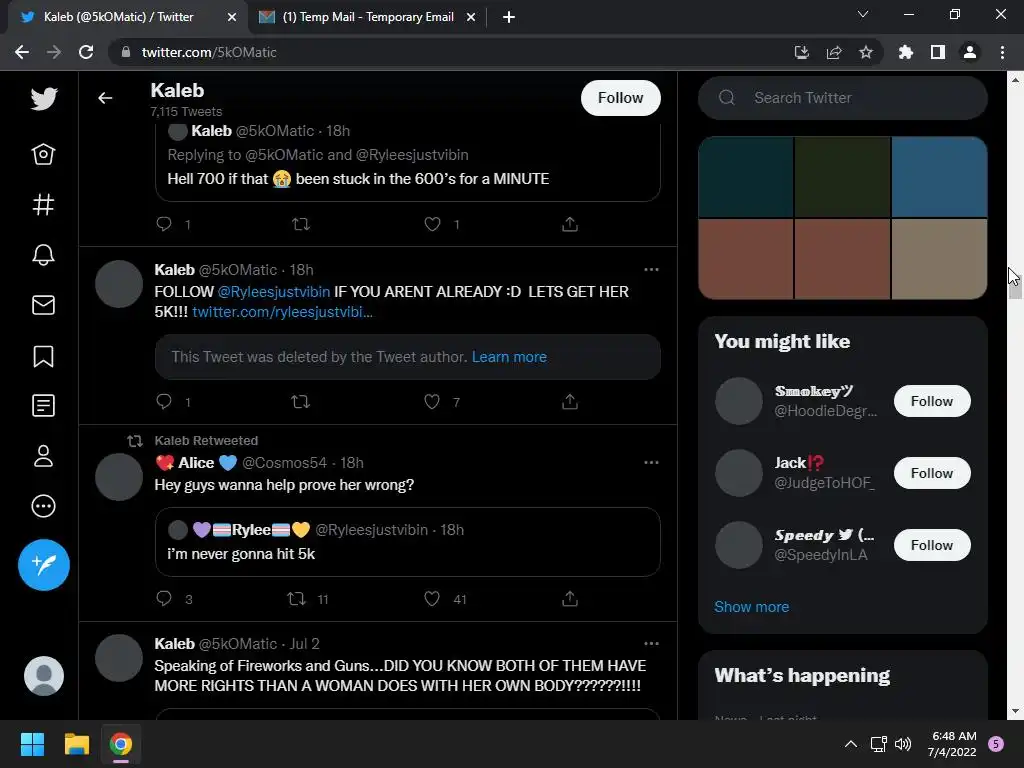This screenshot has height=768, width=1024.
Task: Open more options on Fireworks tweet
Action: pos(651,643)
